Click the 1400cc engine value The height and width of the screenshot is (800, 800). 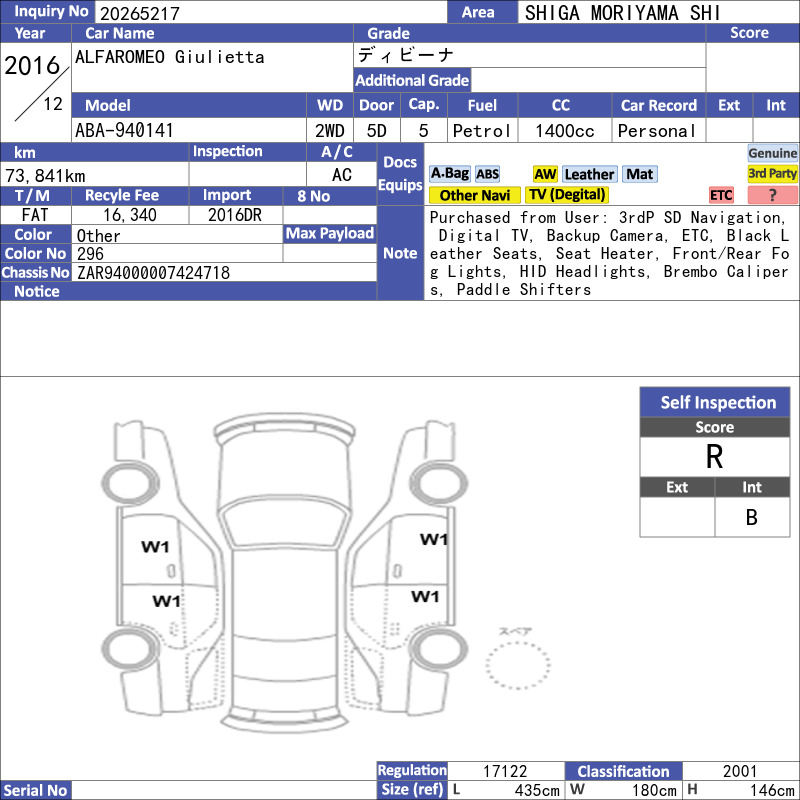(x=564, y=131)
